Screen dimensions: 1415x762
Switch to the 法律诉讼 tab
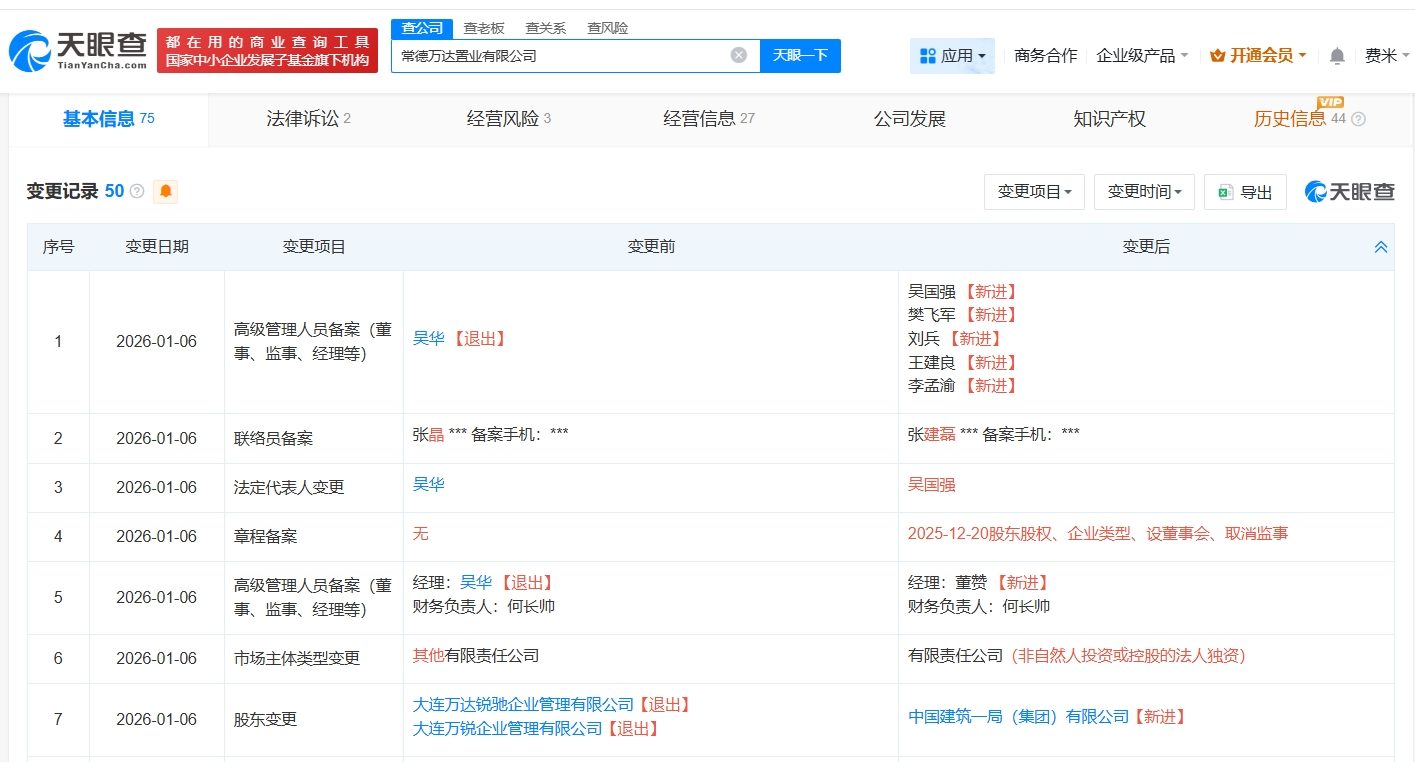(x=308, y=119)
